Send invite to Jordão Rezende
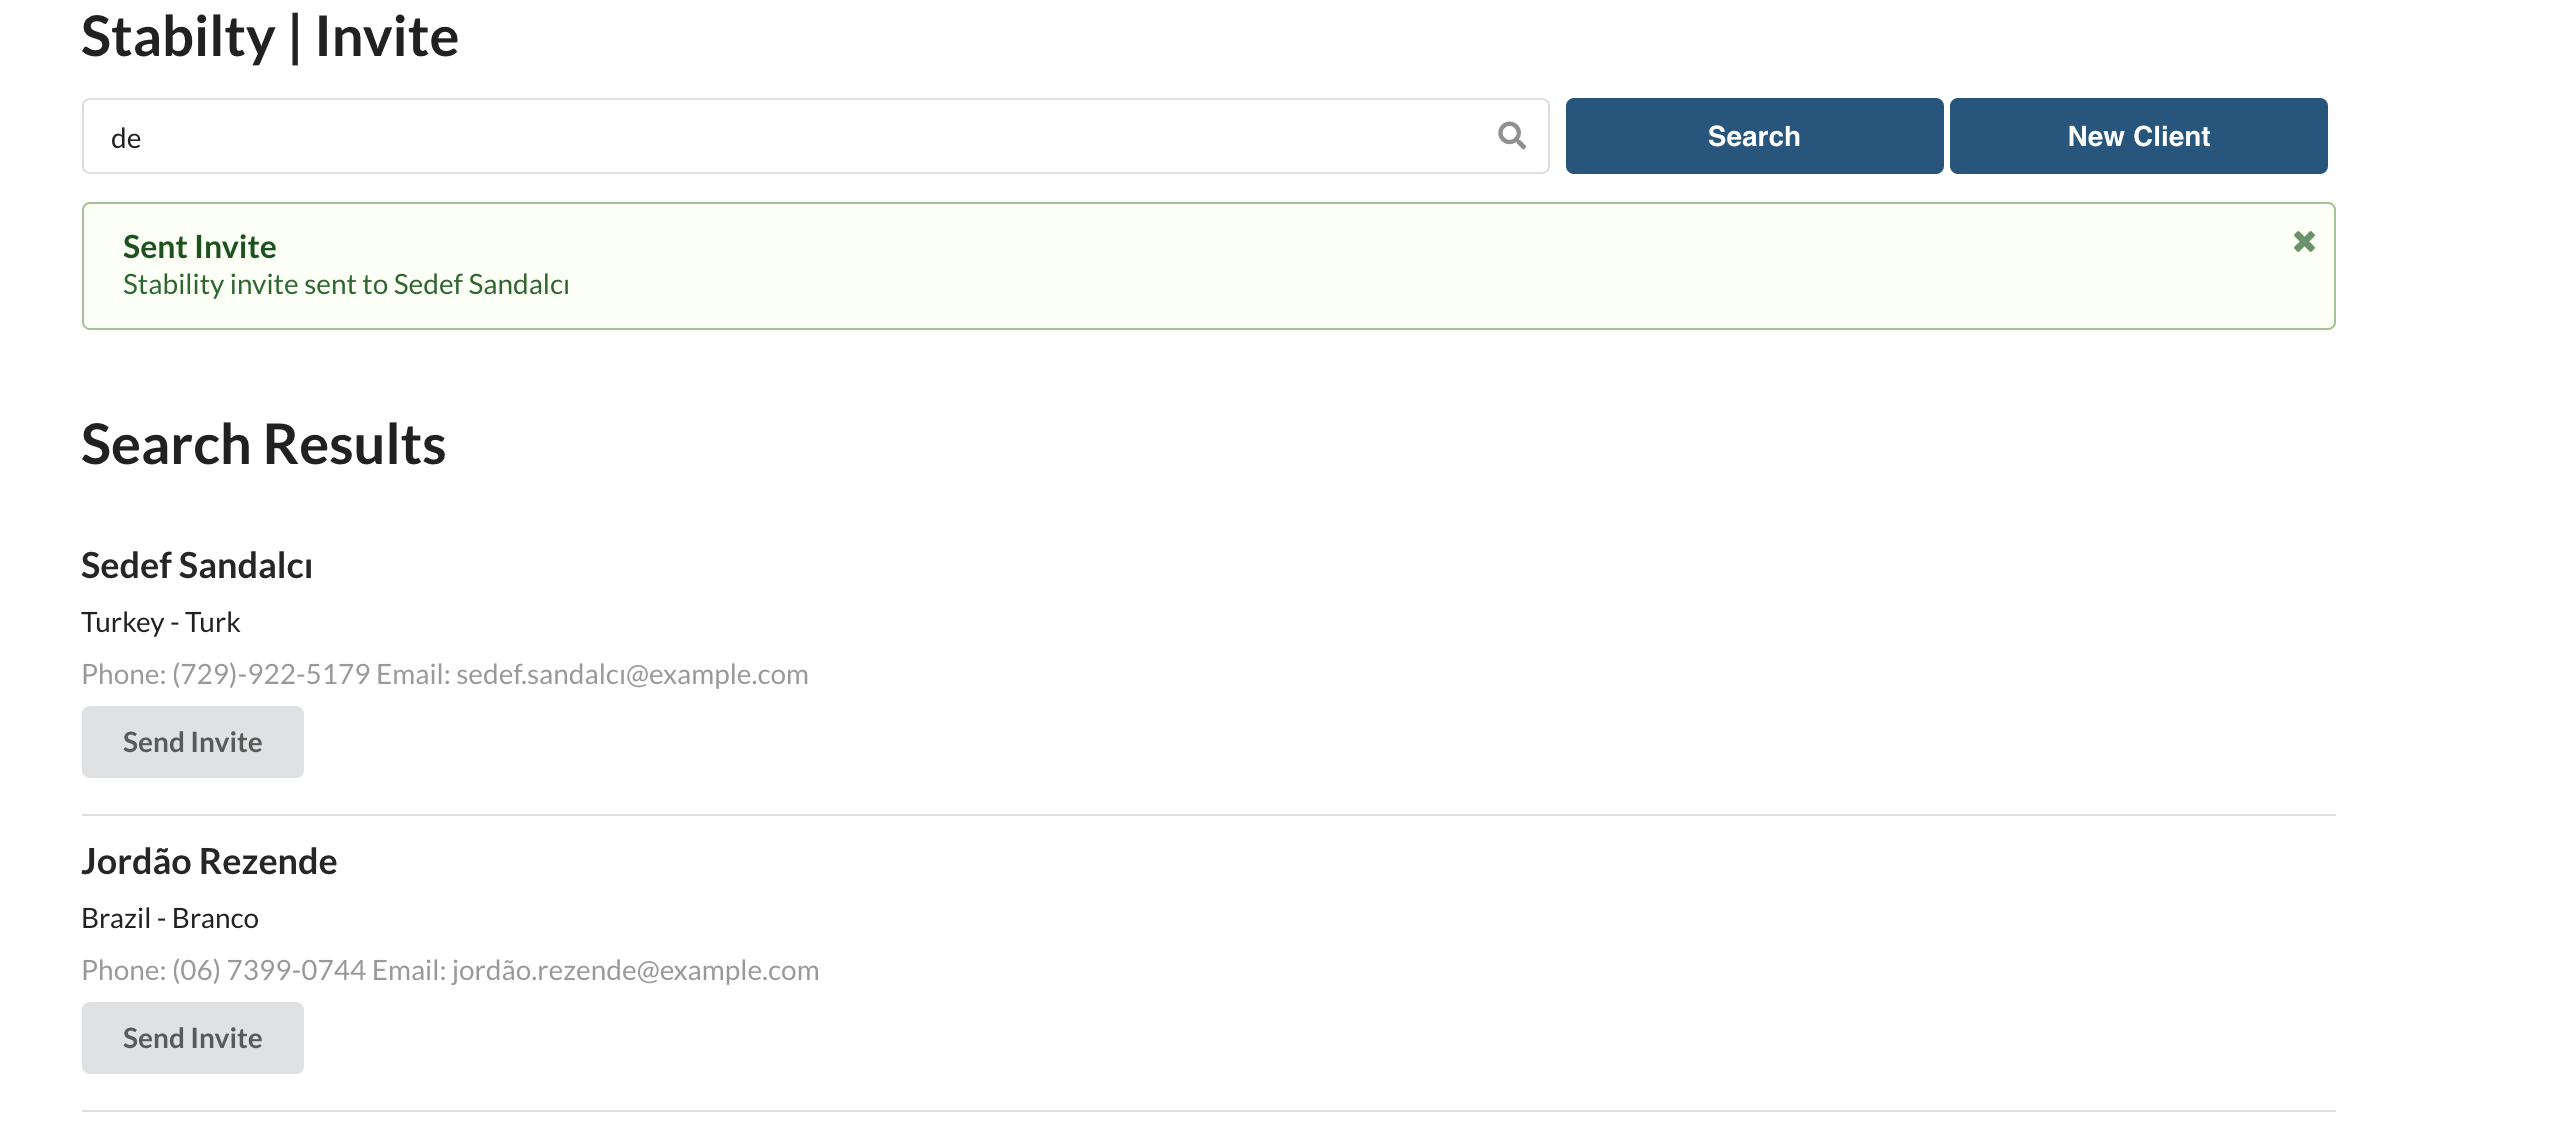2556x1132 pixels. [192, 1038]
